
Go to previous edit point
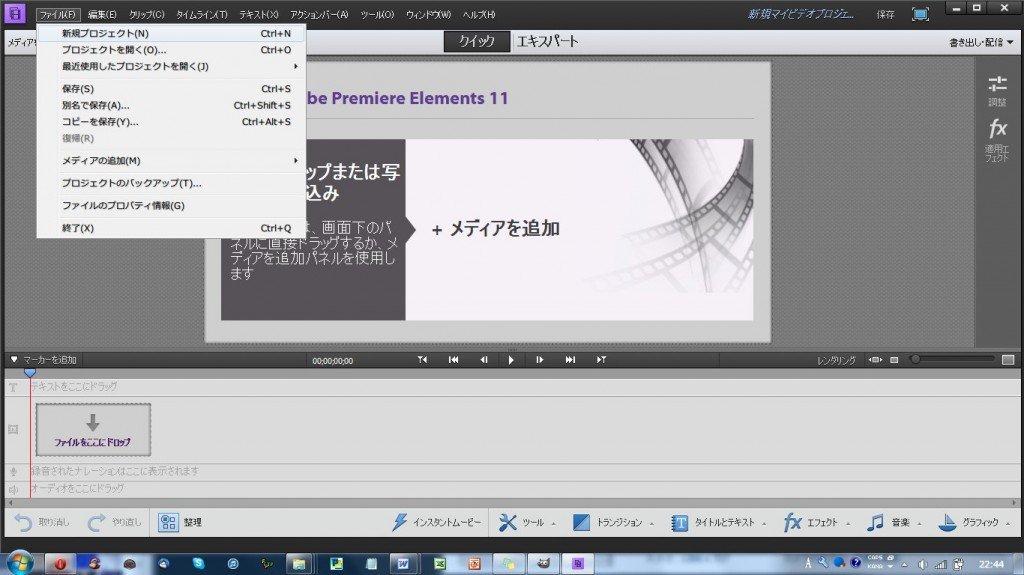(423, 359)
